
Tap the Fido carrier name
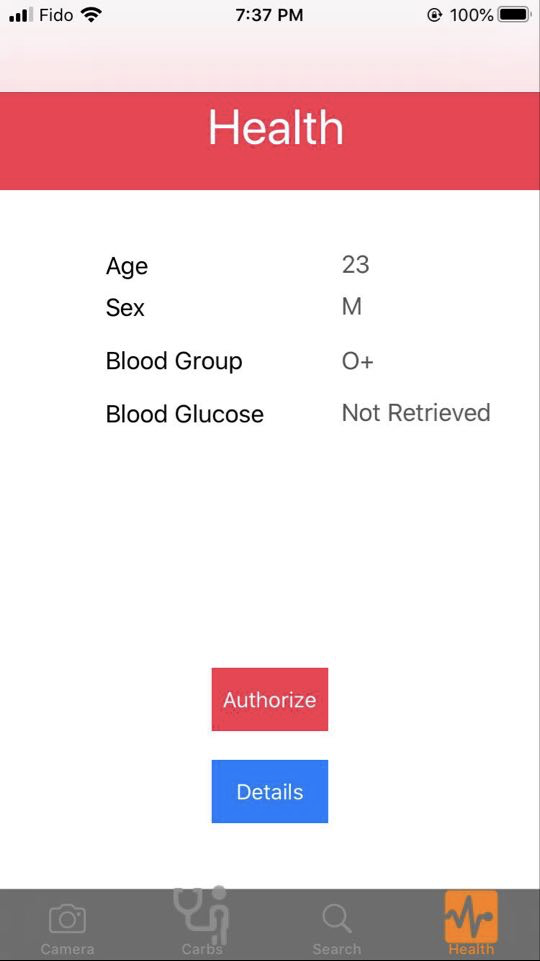(56, 15)
